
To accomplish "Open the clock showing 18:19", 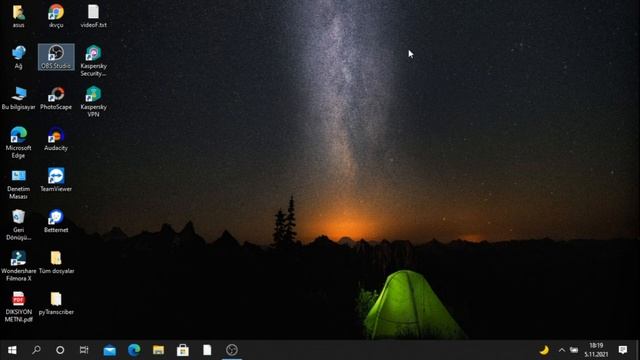I will (x=596, y=350).
